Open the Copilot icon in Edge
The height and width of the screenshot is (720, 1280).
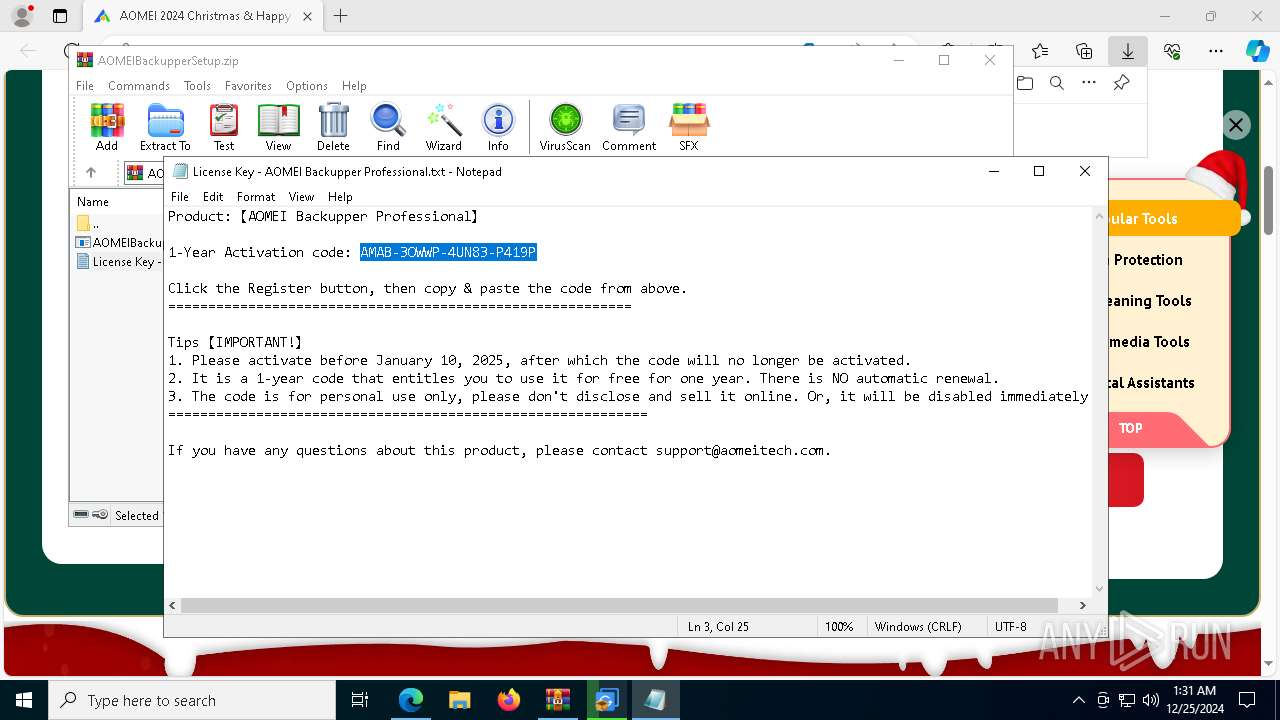coord(1257,51)
